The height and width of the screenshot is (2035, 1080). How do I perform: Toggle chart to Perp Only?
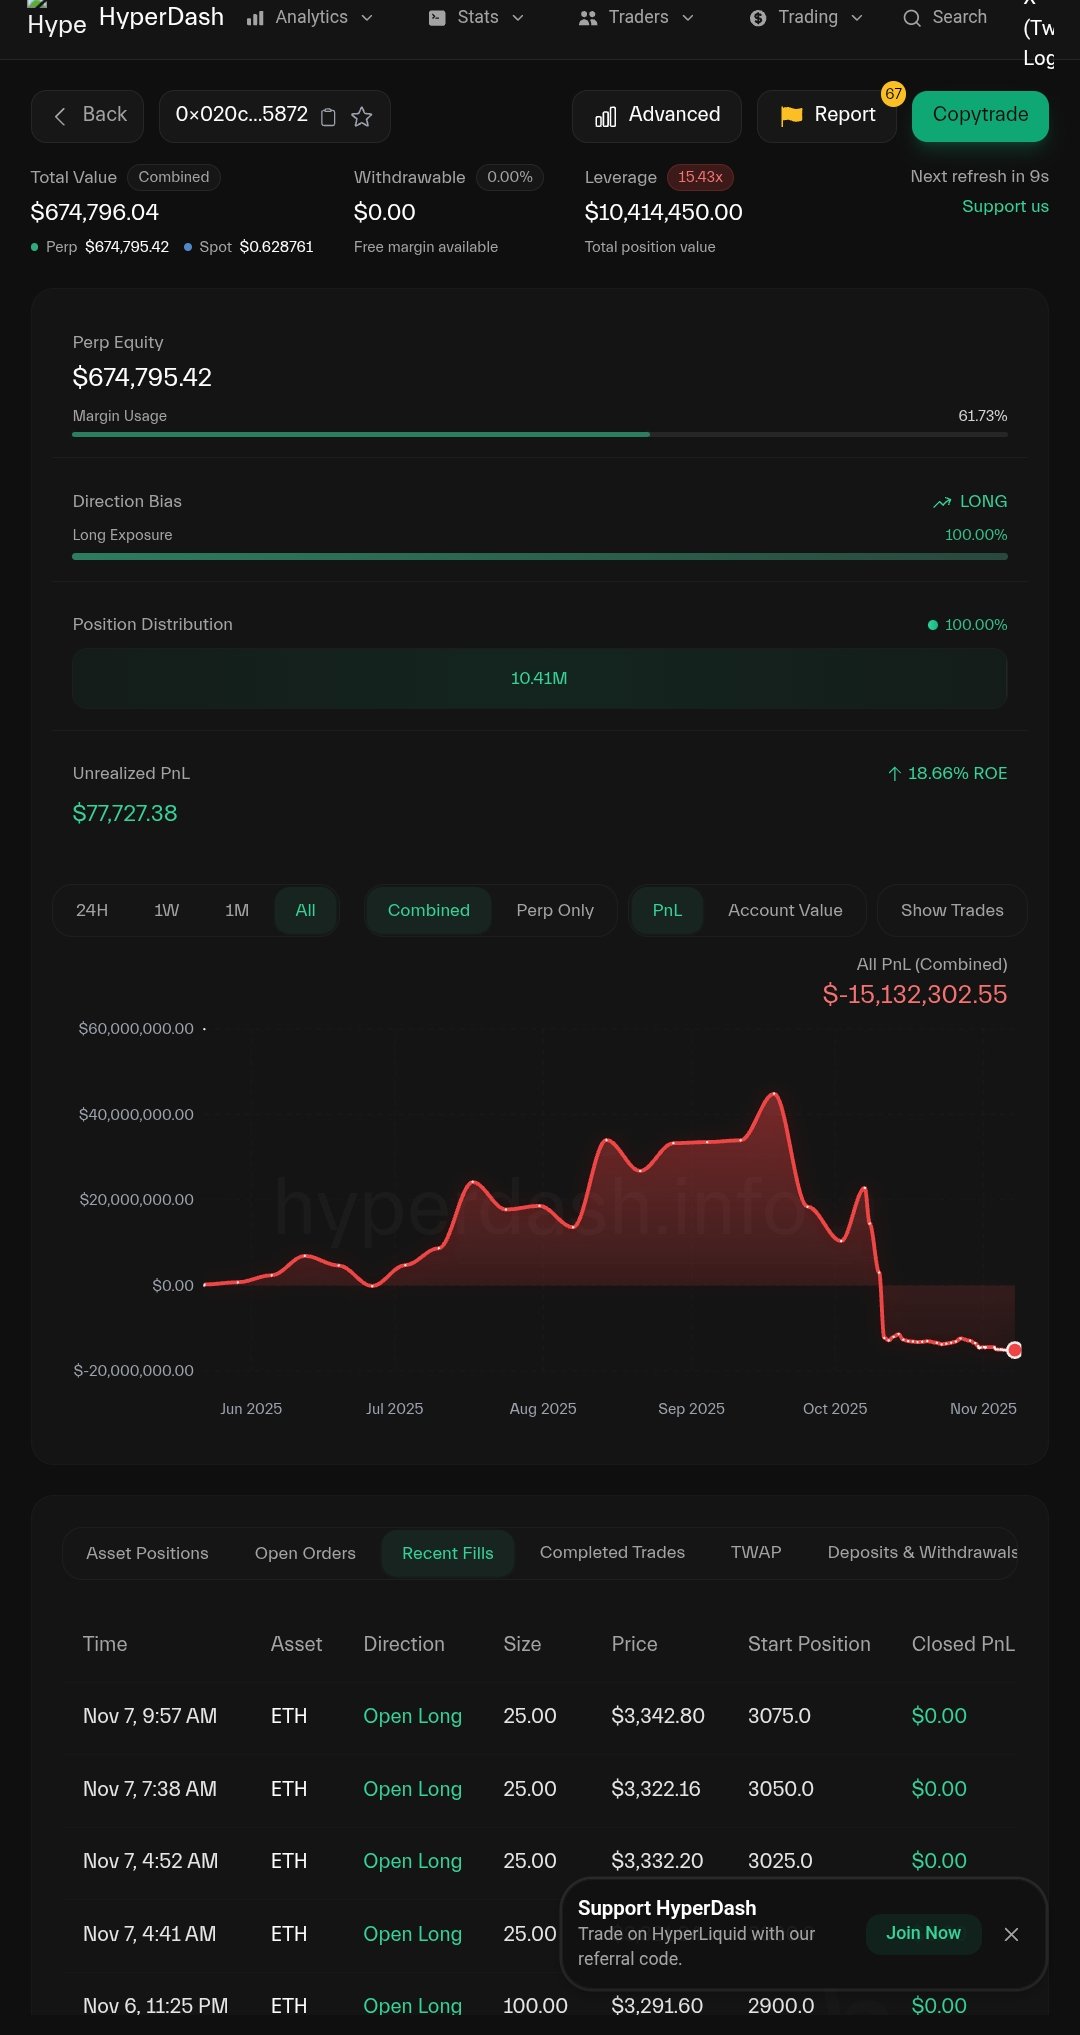(x=555, y=910)
